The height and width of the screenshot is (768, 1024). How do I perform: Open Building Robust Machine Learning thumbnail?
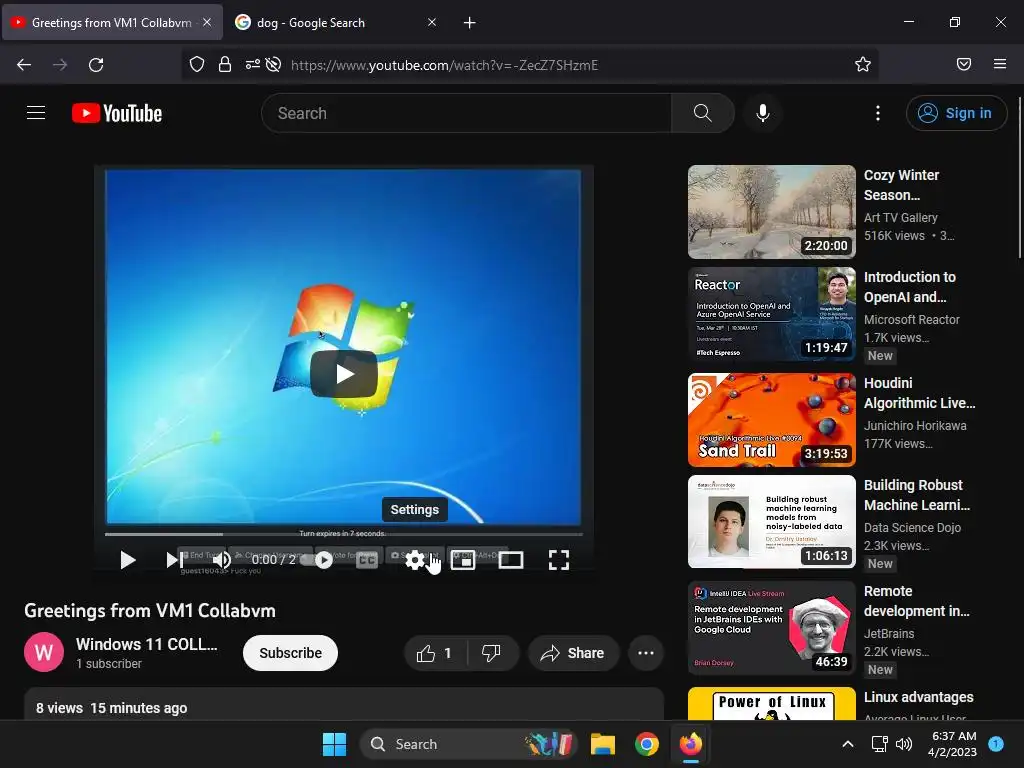(771, 522)
